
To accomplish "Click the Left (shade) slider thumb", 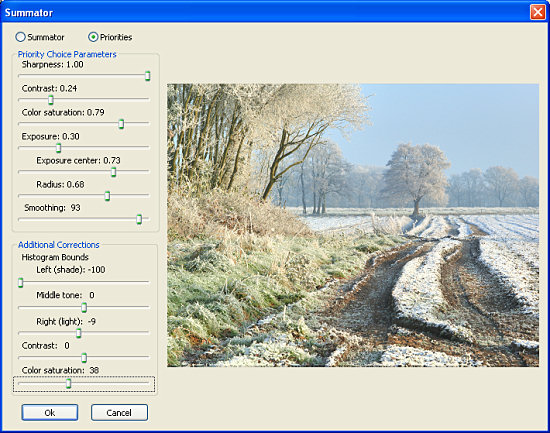I will click(x=21, y=282).
